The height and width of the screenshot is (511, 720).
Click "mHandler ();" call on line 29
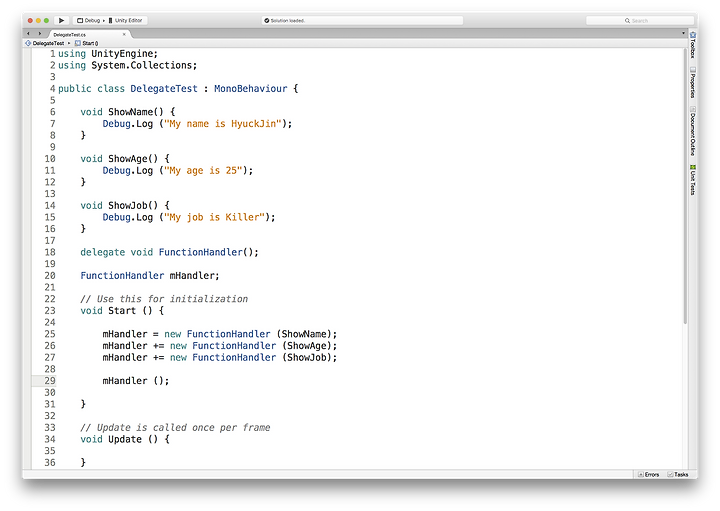136,381
